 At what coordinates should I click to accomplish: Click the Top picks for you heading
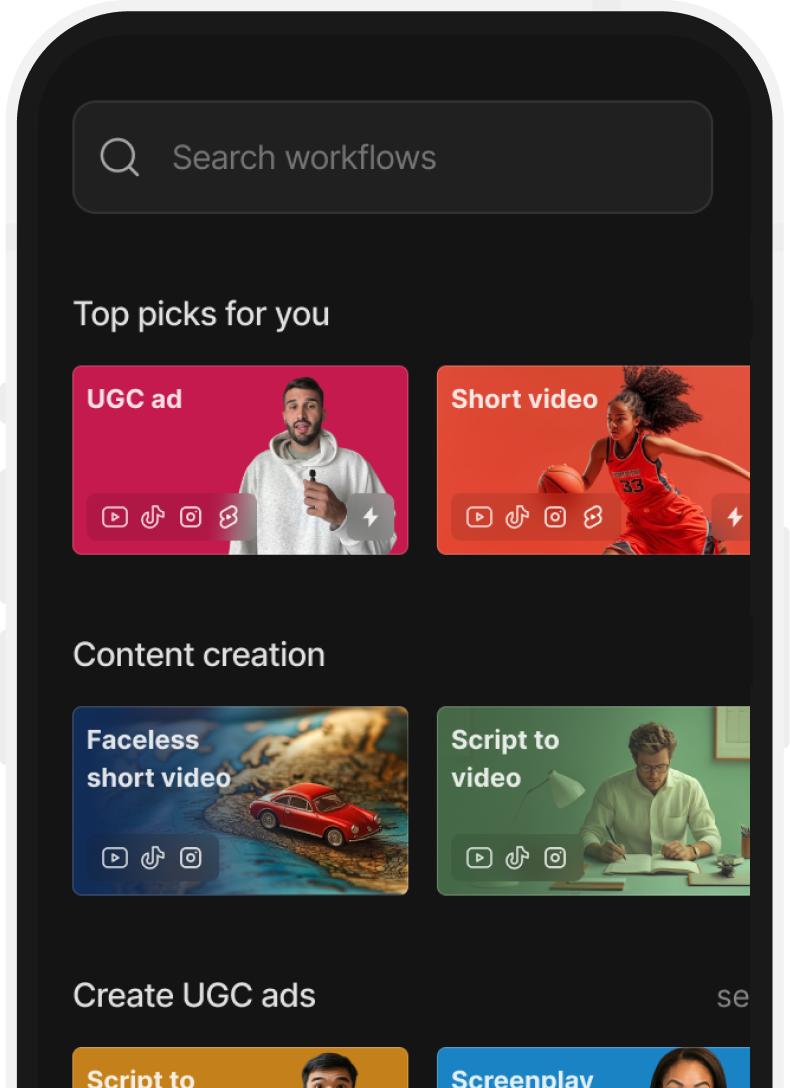tap(201, 314)
